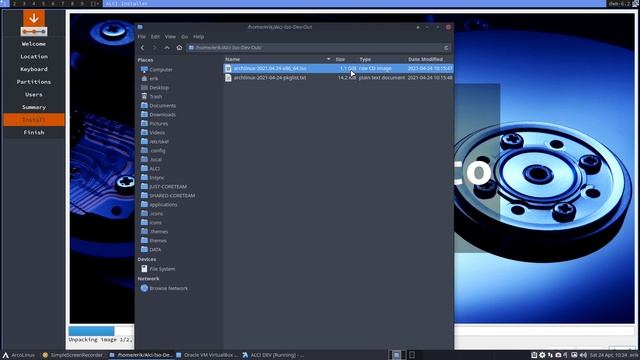Open the Trash icon in the sidebar
This screenshot has width=640, height=360.
(x=144, y=96)
